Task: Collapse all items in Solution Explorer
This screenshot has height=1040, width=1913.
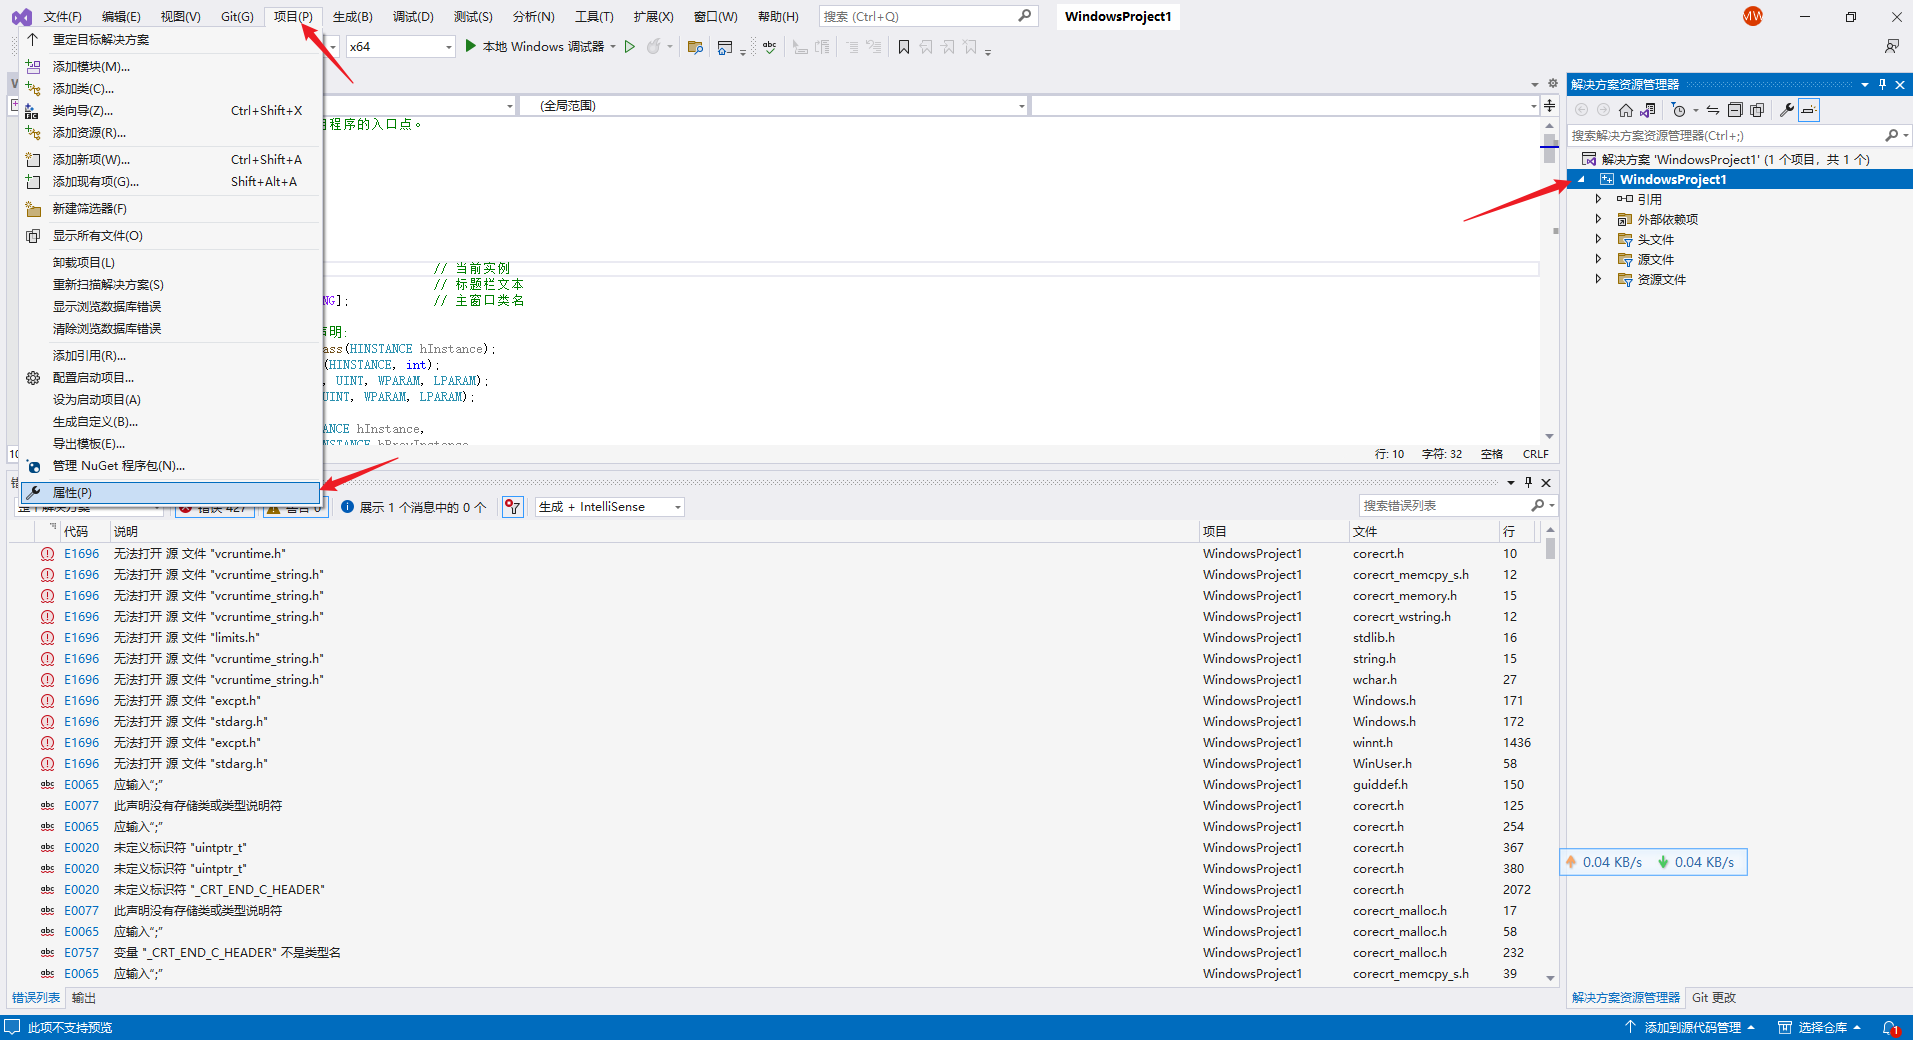Action: point(1735,110)
